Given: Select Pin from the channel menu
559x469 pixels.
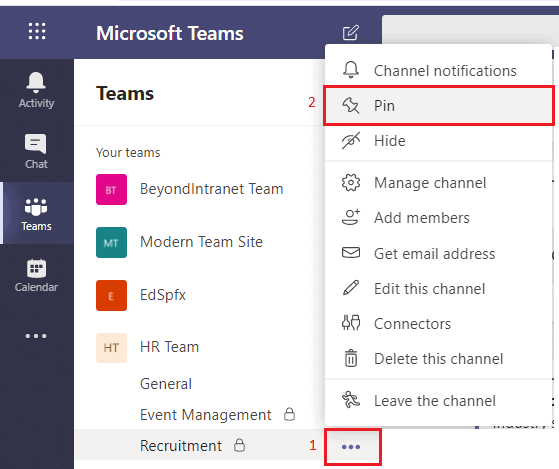Looking at the screenshot, I should tap(439, 106).
